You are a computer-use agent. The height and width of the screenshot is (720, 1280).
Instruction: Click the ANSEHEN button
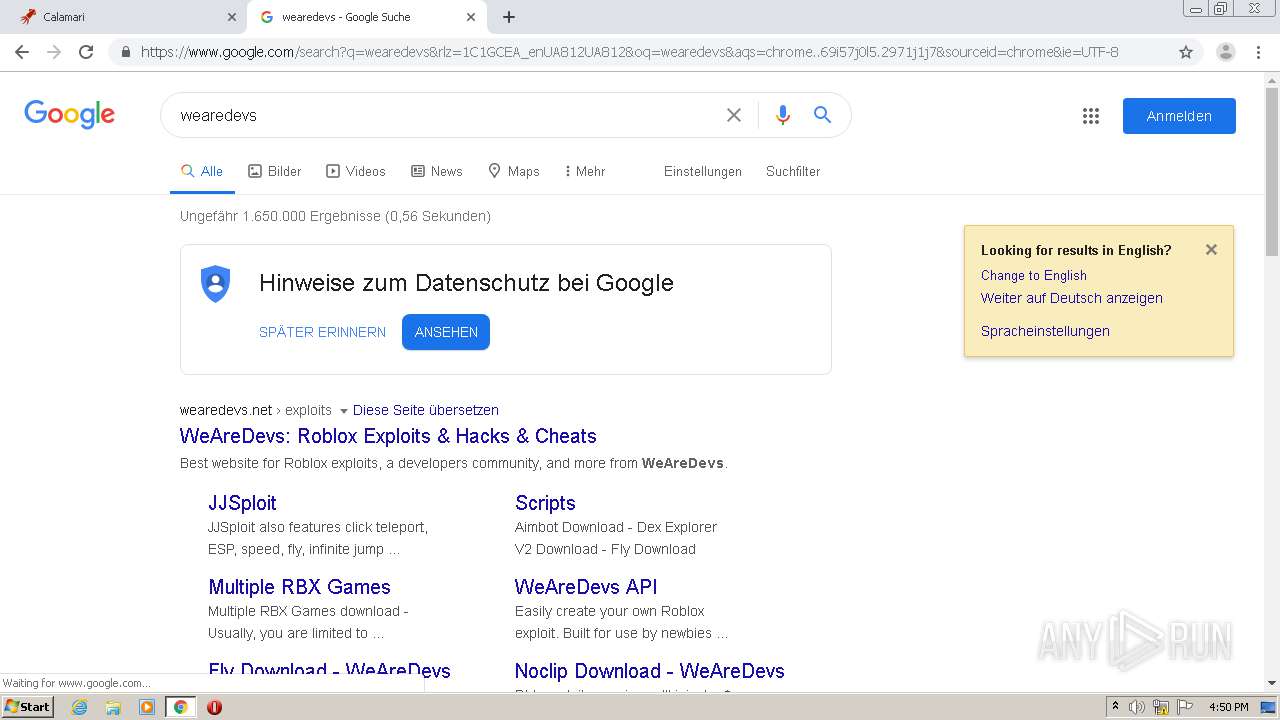coord(446,332)
